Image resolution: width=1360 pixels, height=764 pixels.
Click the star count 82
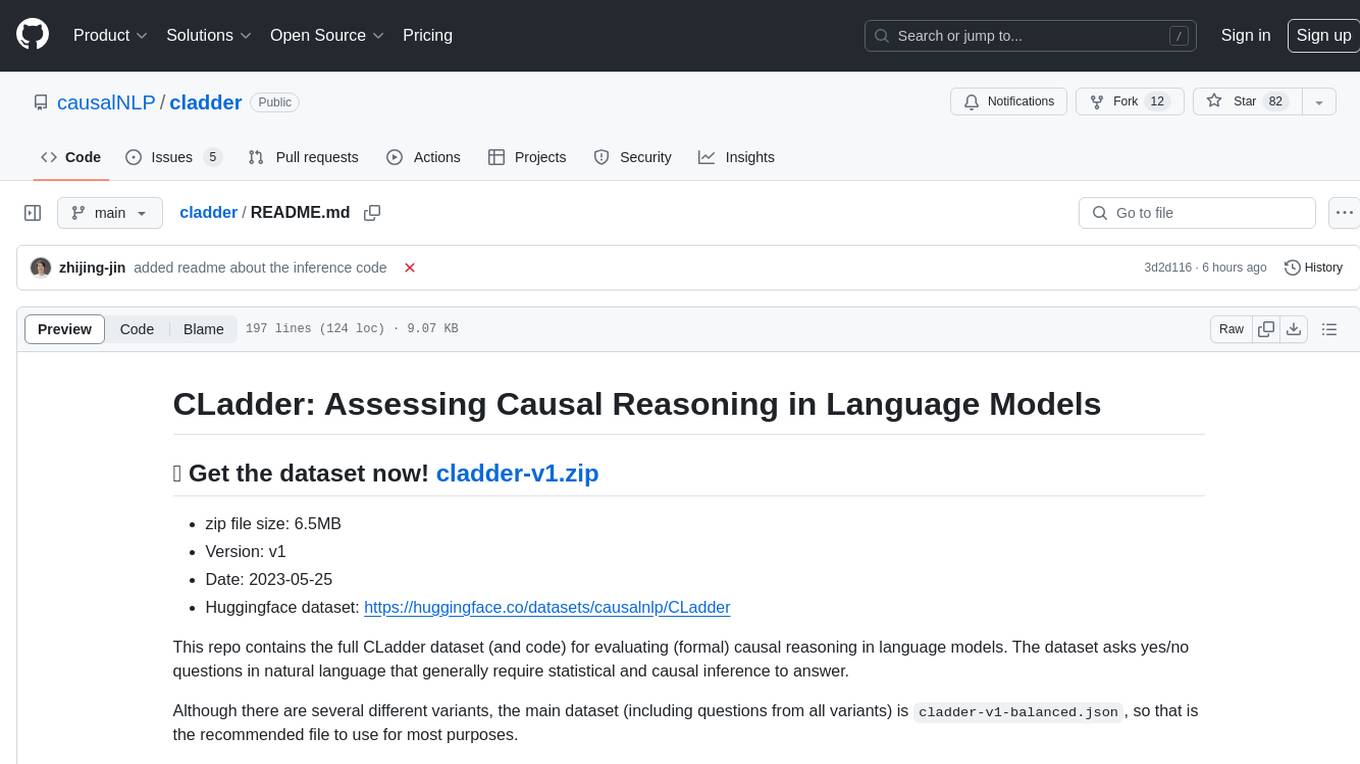(x=1275, y=102)
